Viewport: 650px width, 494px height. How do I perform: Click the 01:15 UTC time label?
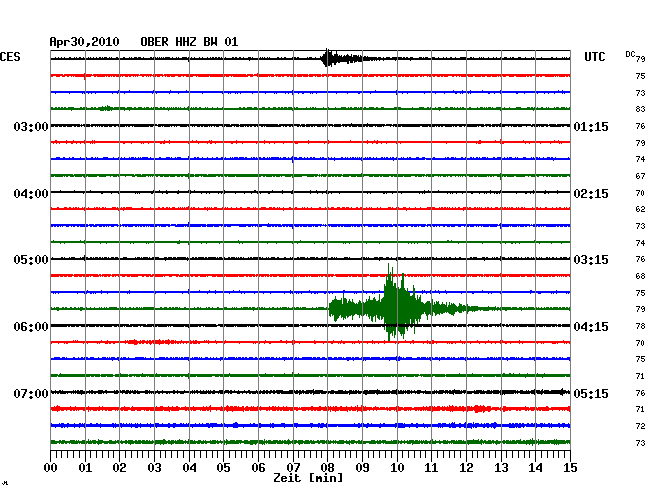591,126
